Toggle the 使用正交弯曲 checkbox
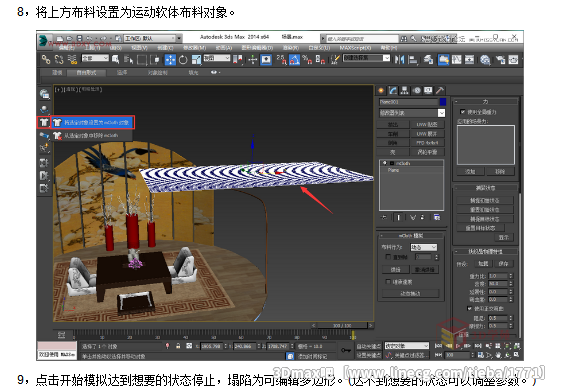This screenshot has width=585, height=392. tap(469, 308)
